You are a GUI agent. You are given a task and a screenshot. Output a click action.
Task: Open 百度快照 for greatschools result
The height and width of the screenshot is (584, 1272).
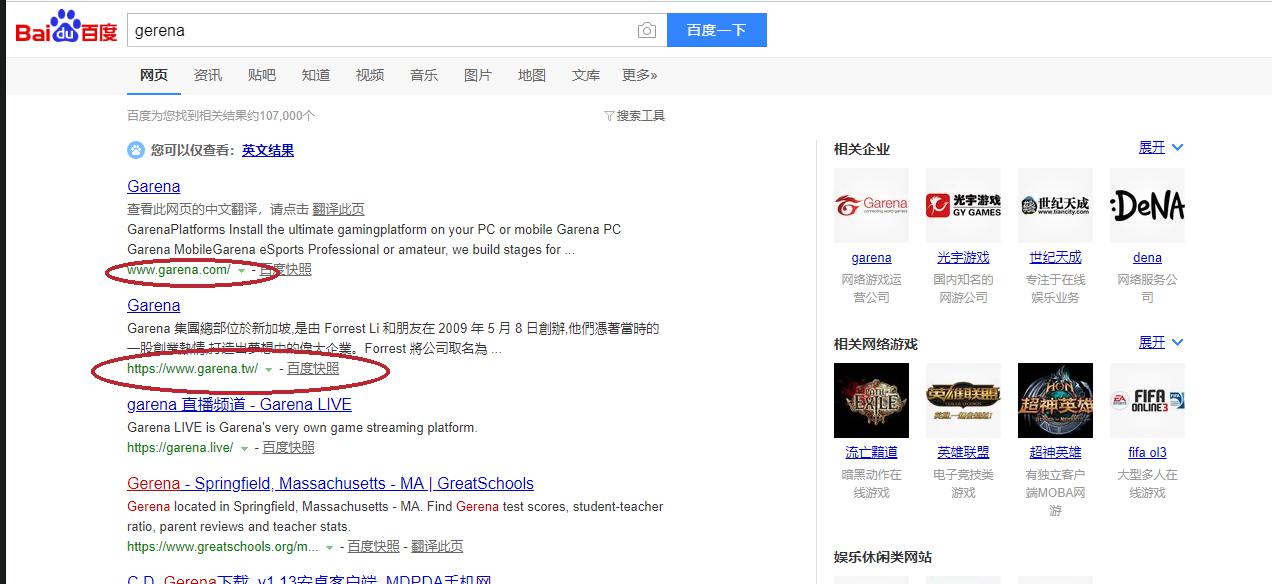point(374,547)
